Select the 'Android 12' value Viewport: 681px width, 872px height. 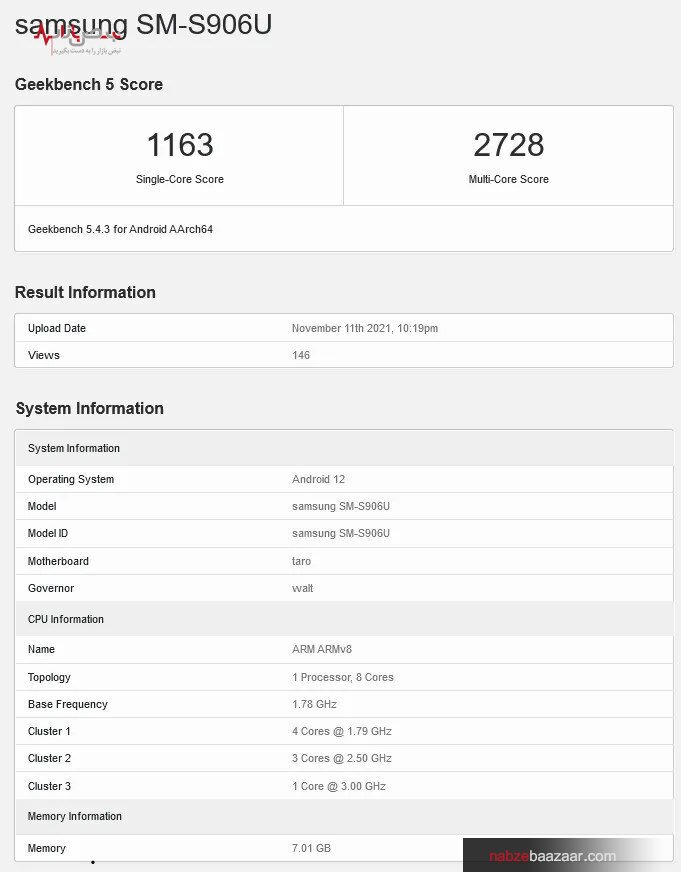(x=319, y=479)
